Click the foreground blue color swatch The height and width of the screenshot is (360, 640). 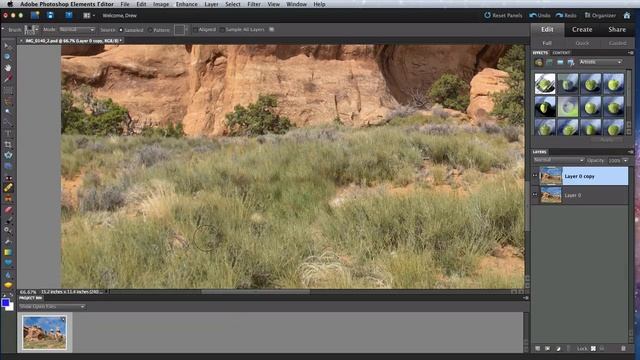(x=5, y=302)
